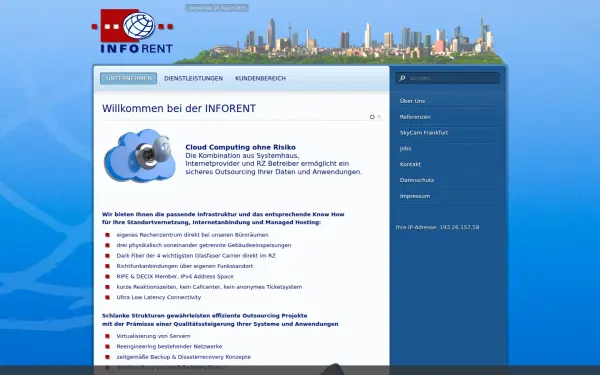
Task: Open the Impressum sidebar link
Action: coord(414,196)
